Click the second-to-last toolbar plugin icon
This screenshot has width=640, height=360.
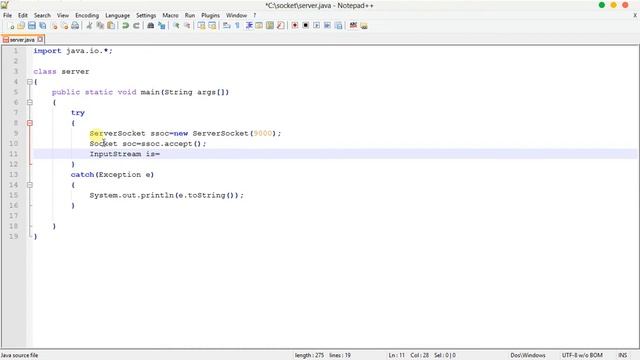coord(353,26)
